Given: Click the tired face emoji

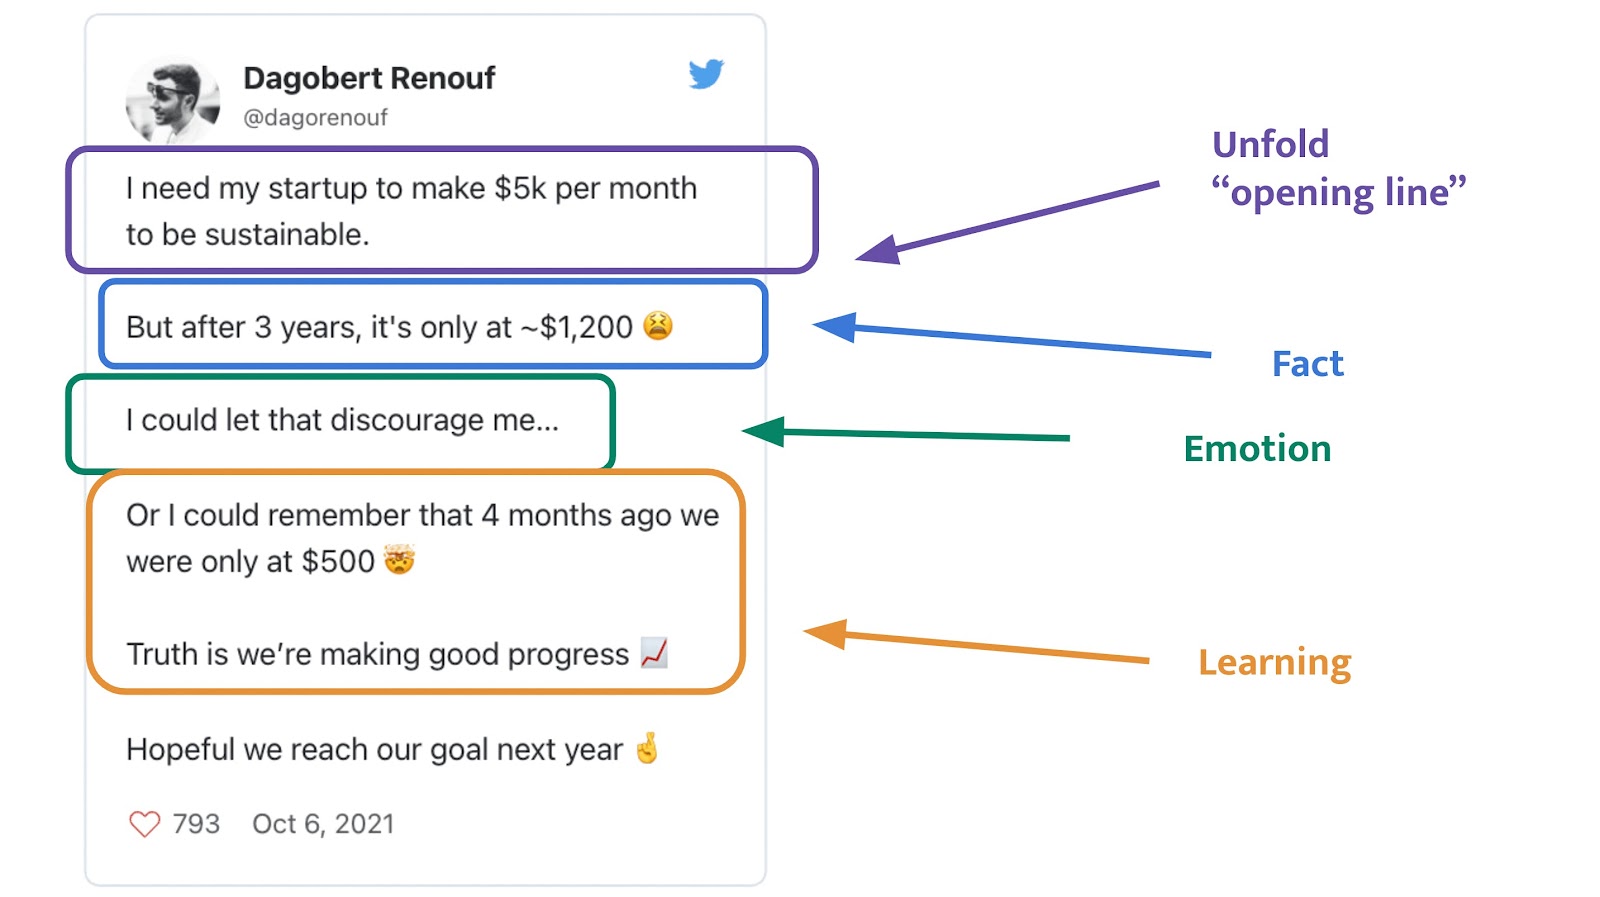Looking at the screenshot, I should pyautogui.click(x=658, y=326).
